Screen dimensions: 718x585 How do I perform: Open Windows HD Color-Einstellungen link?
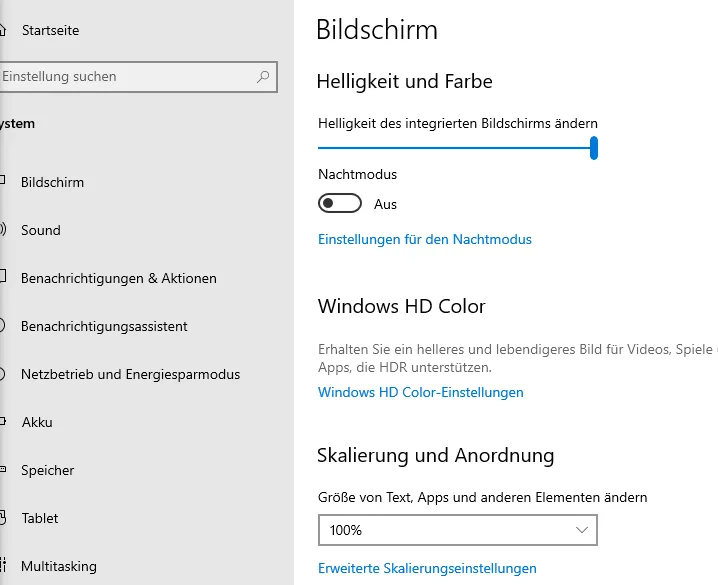click(420, 392)
